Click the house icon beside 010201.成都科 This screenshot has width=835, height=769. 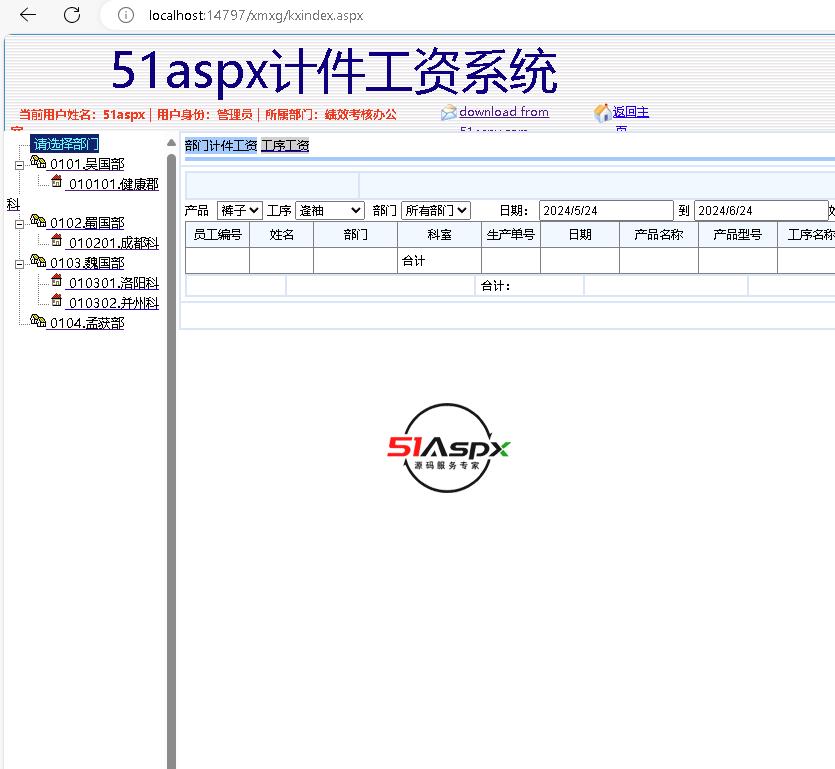57,241
